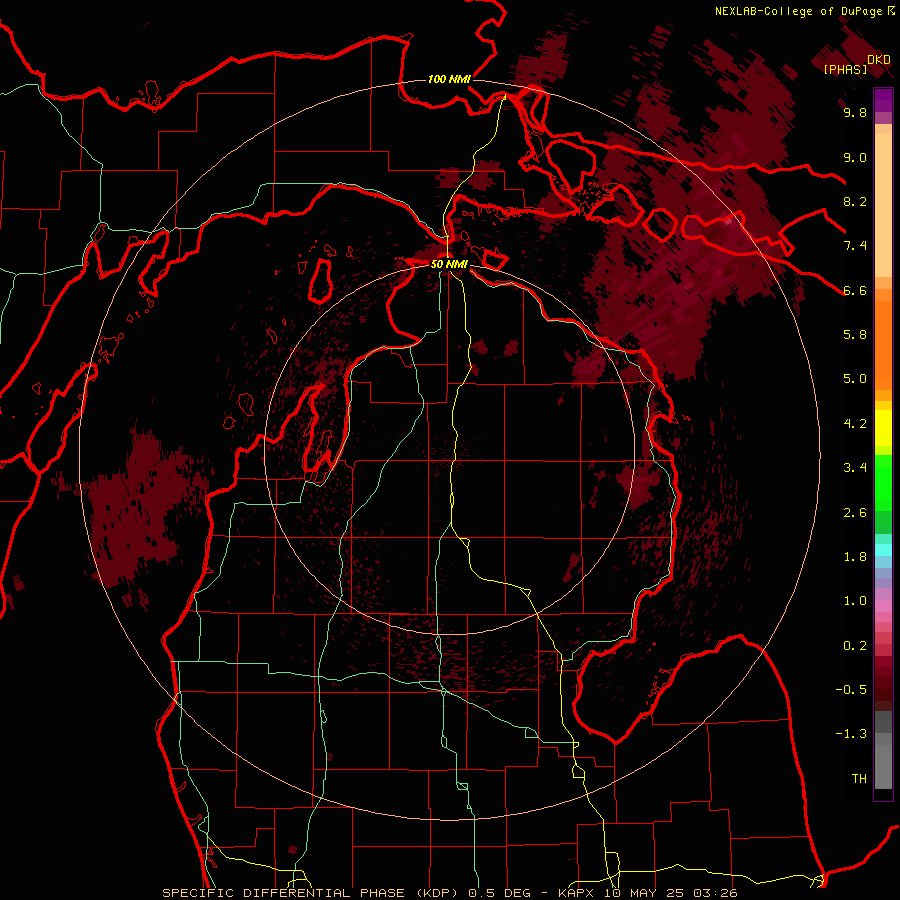Viewport: 900px width, 900px height.
Task: Click the yellow segment of the color bar
Action: tap(883, 428)
